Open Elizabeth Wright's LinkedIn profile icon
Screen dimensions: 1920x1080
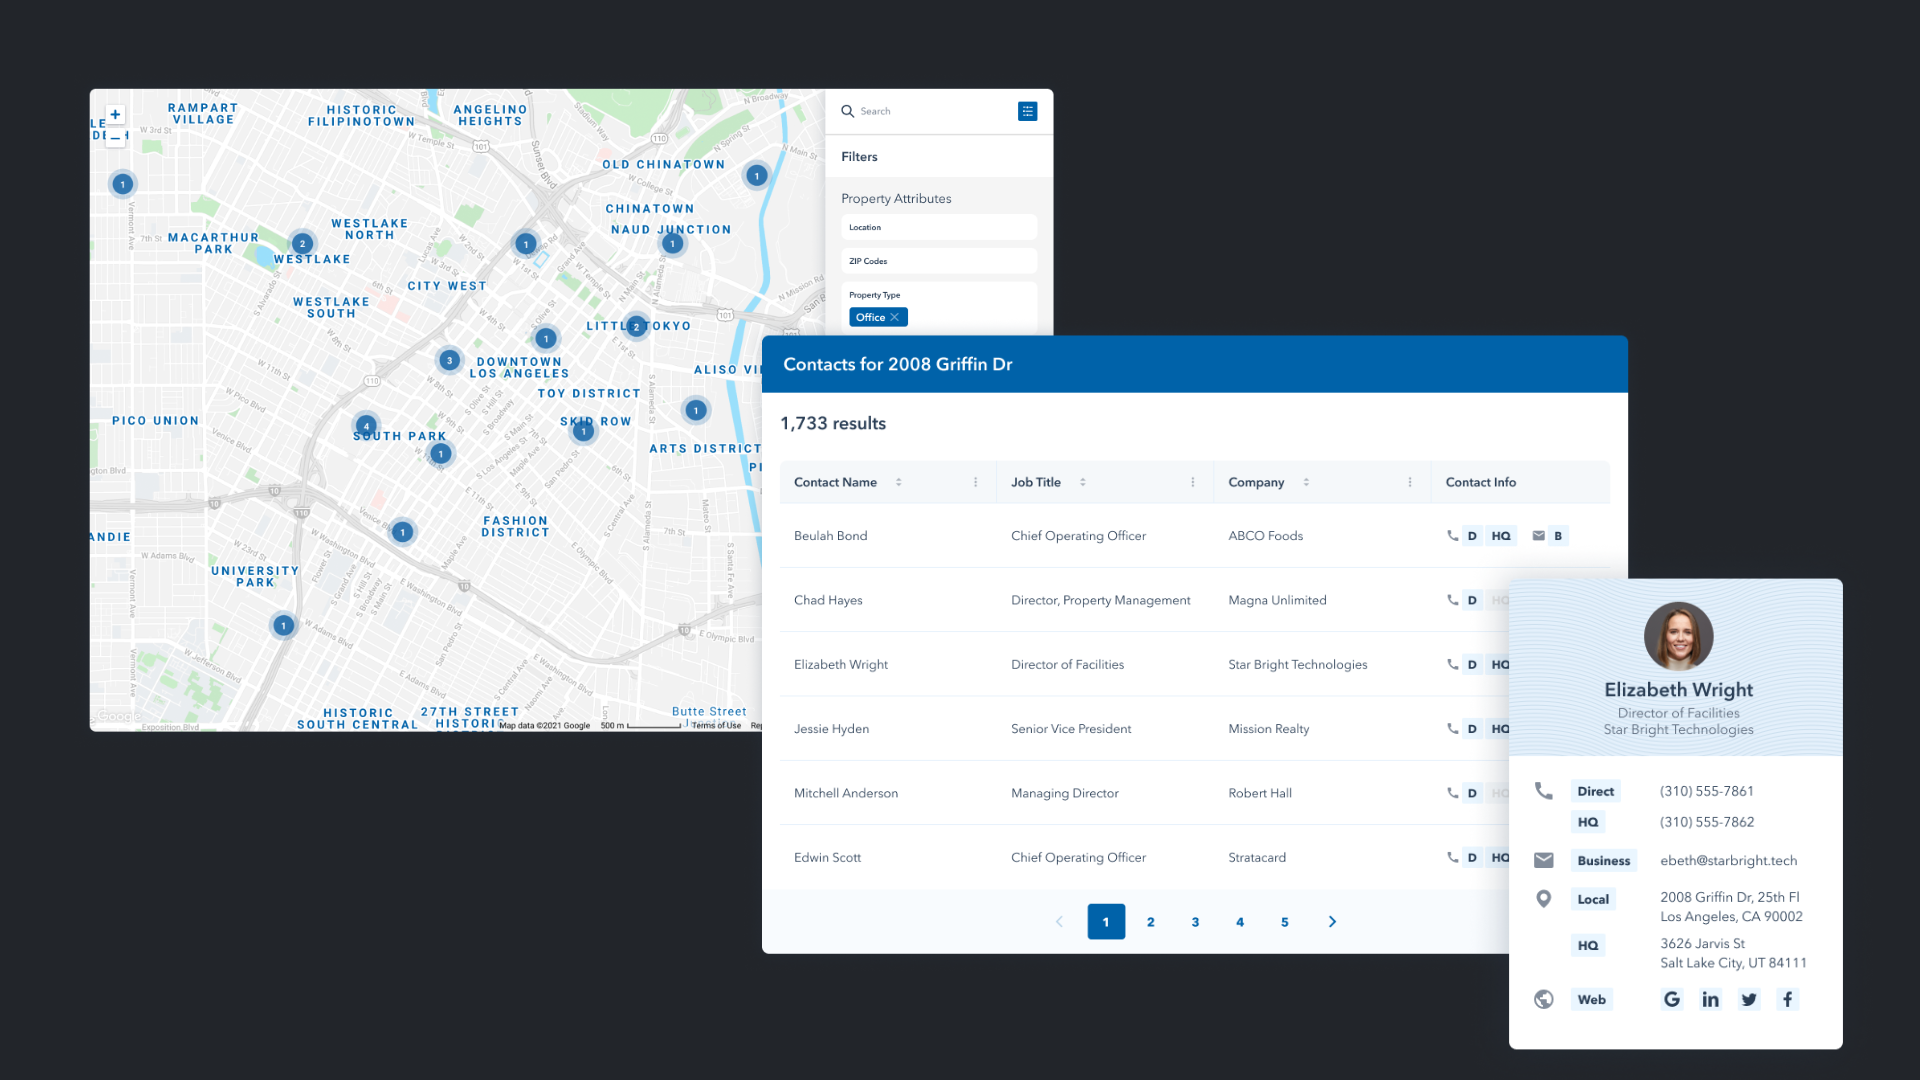[1710, 999]
